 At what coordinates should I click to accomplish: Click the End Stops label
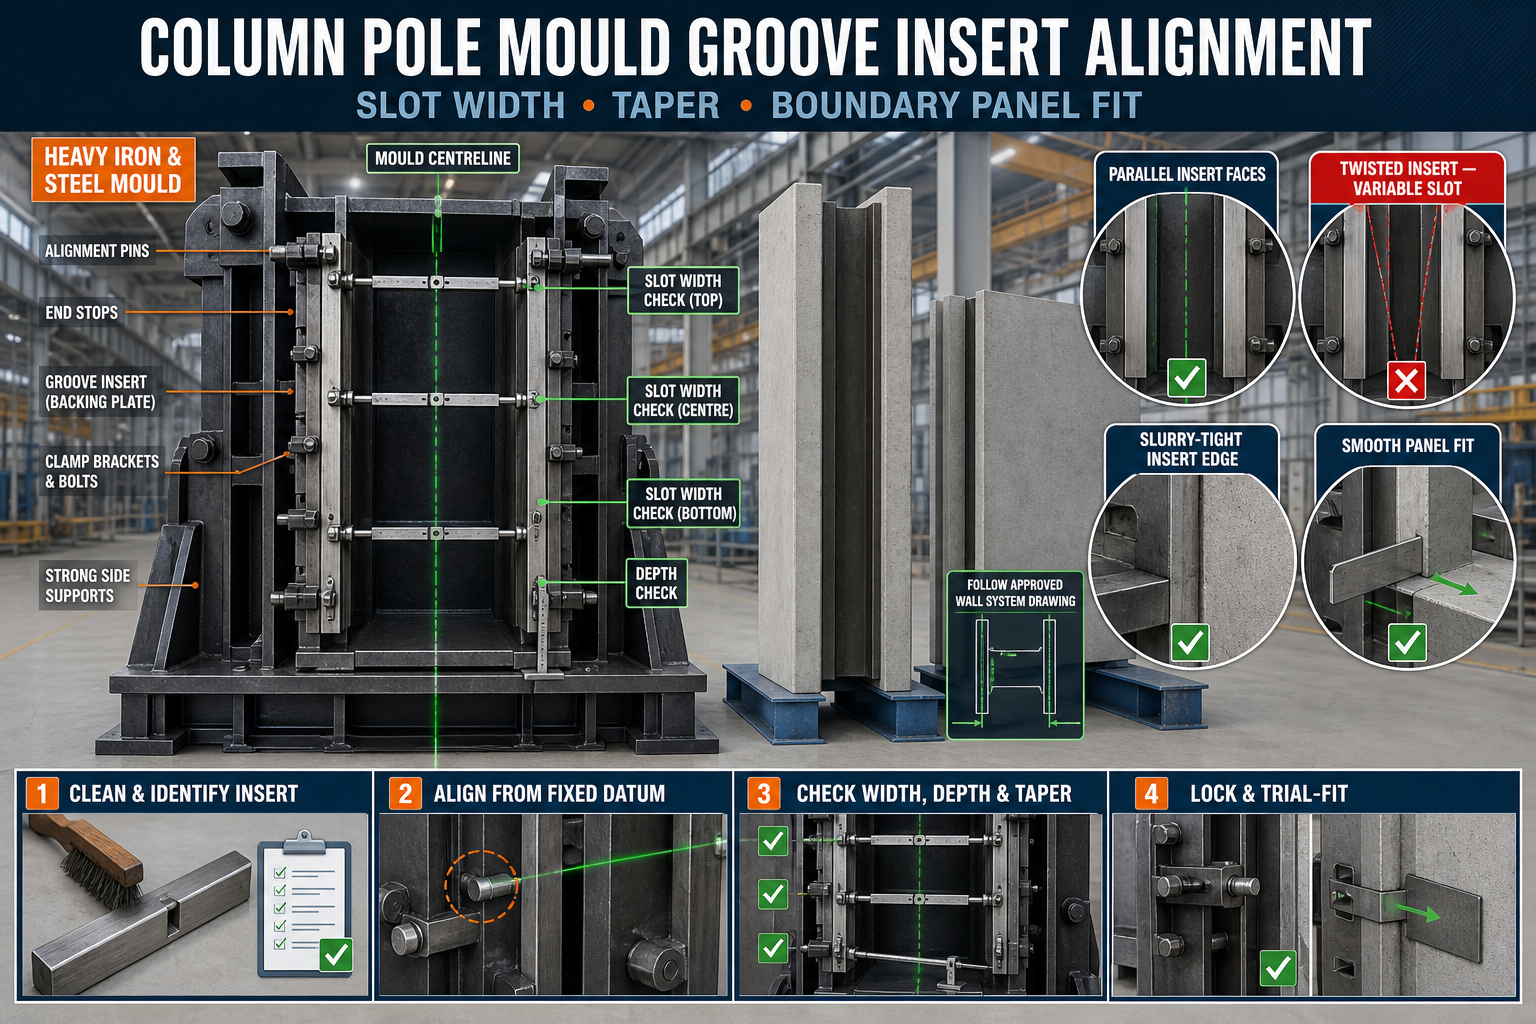[x=81, y=312]
